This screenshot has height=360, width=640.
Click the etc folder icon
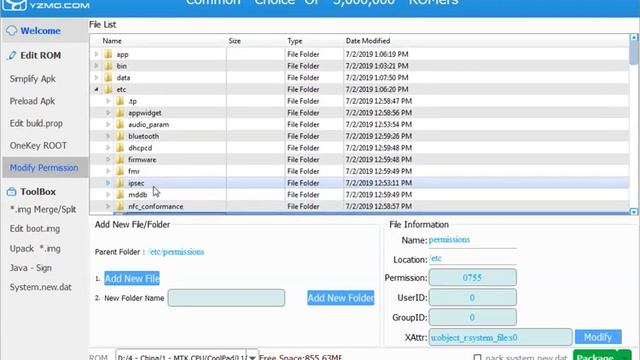click(x=108, y=89)
